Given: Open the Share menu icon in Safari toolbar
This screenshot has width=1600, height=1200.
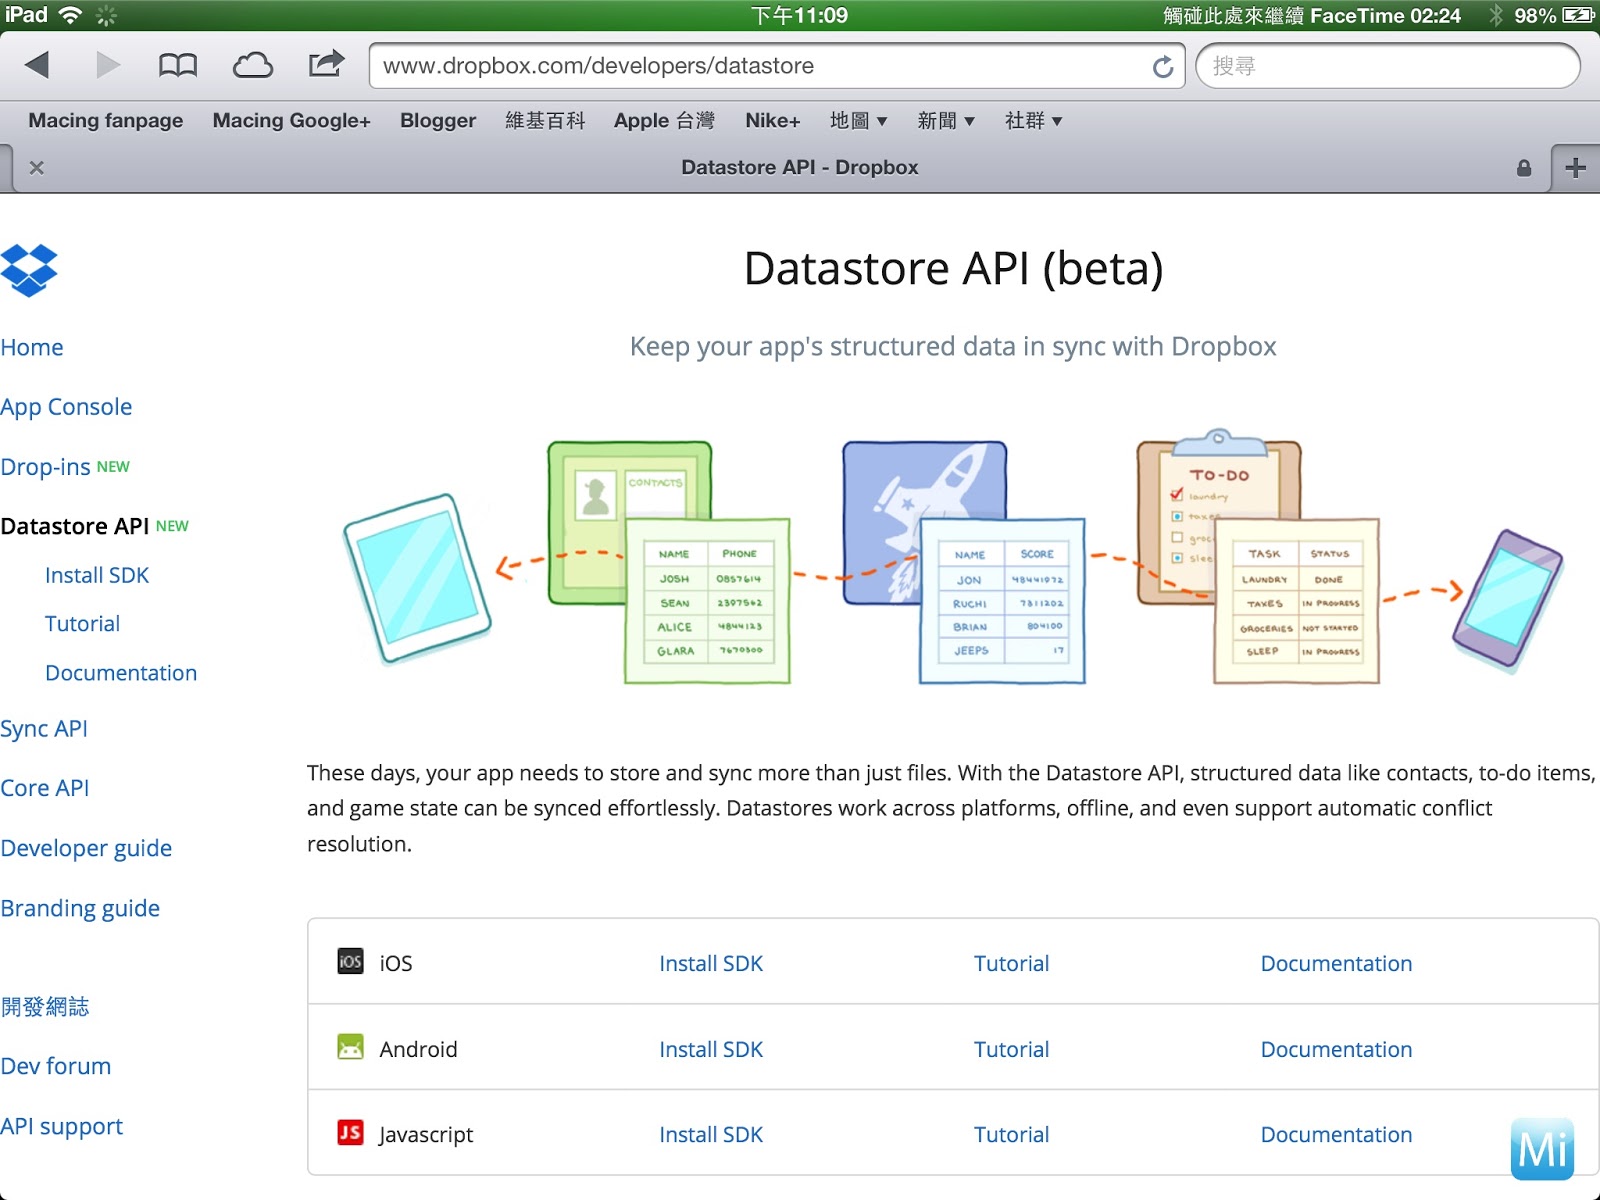Looking at the screenshot, I should [x=324, y=63].
